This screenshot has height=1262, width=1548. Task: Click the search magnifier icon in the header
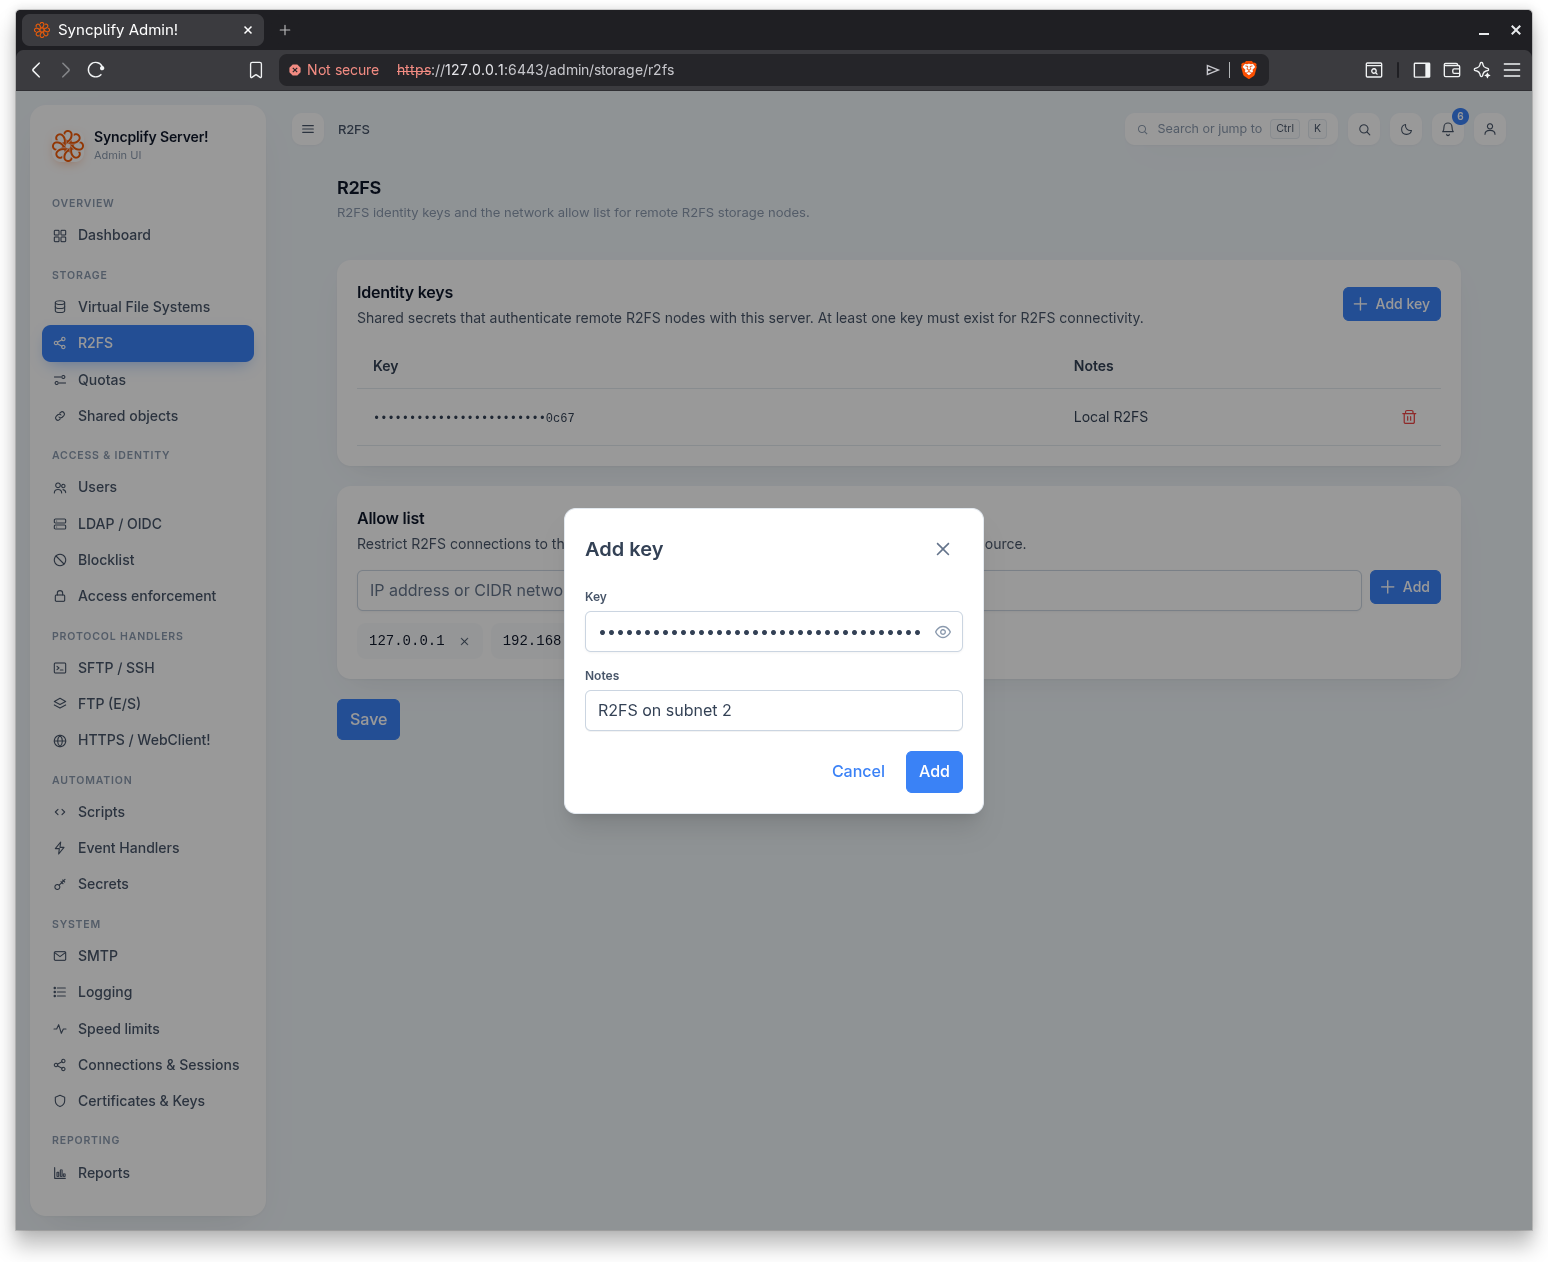(x=1364, y=129)
